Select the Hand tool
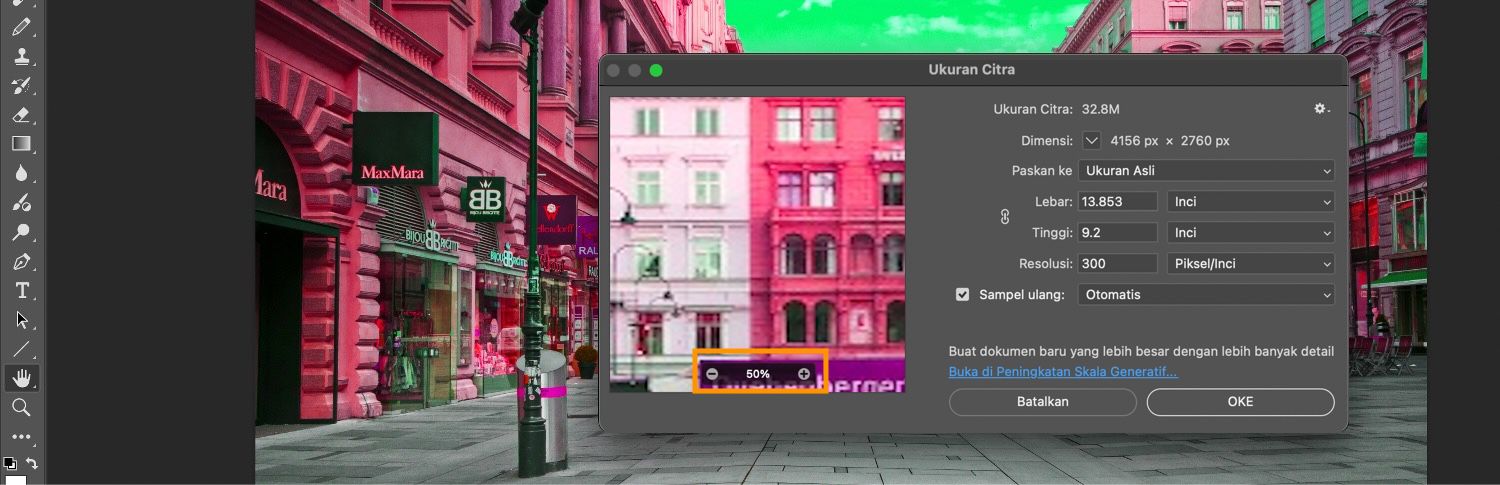1500x485 pixels. (x=21, y=378)
